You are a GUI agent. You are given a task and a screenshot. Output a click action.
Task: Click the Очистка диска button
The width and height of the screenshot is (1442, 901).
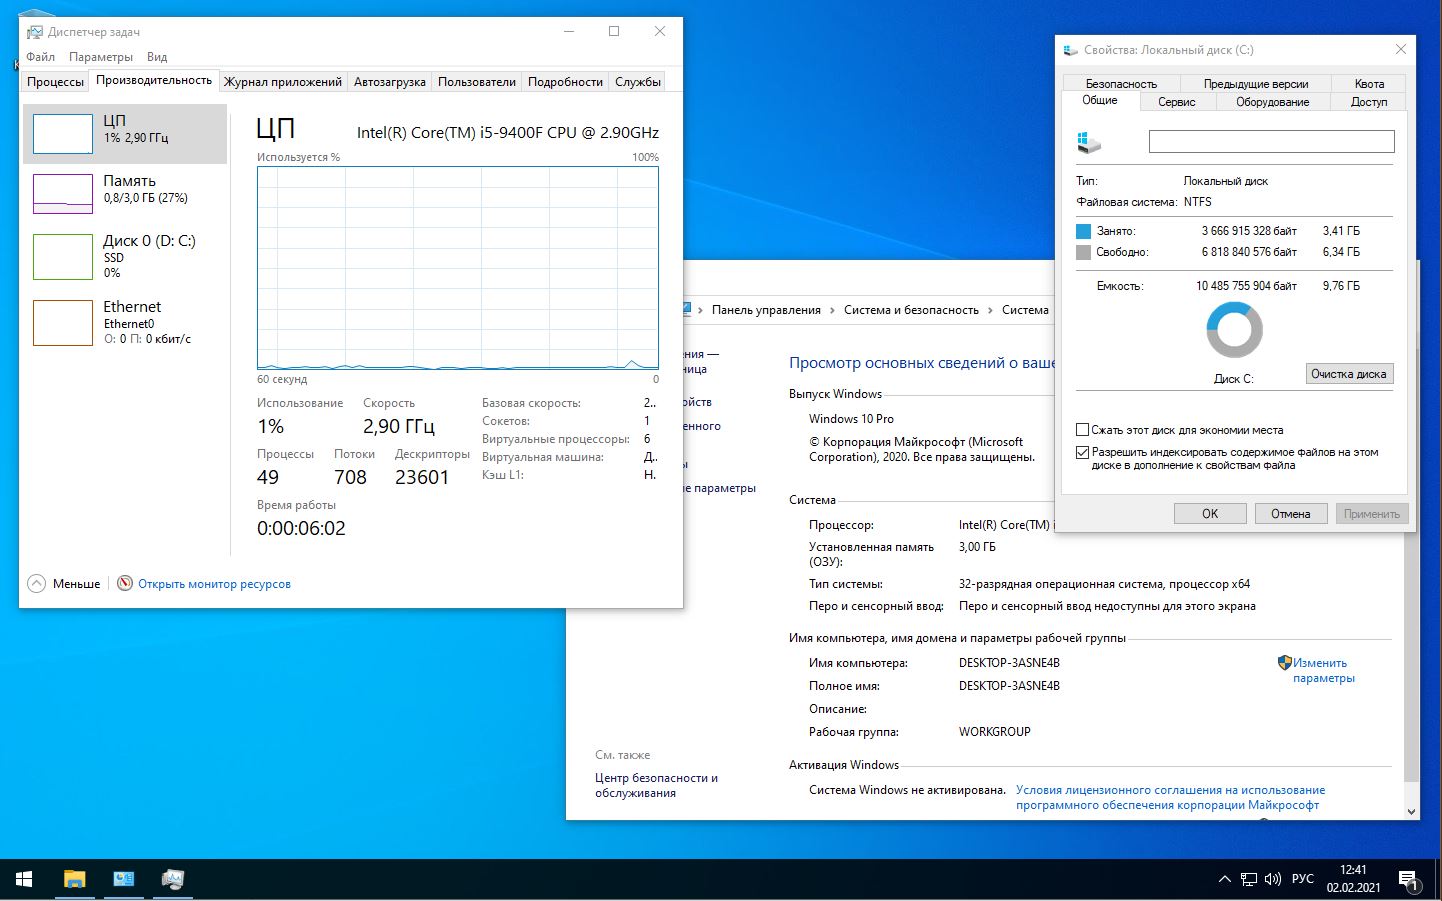point(1349,374)
